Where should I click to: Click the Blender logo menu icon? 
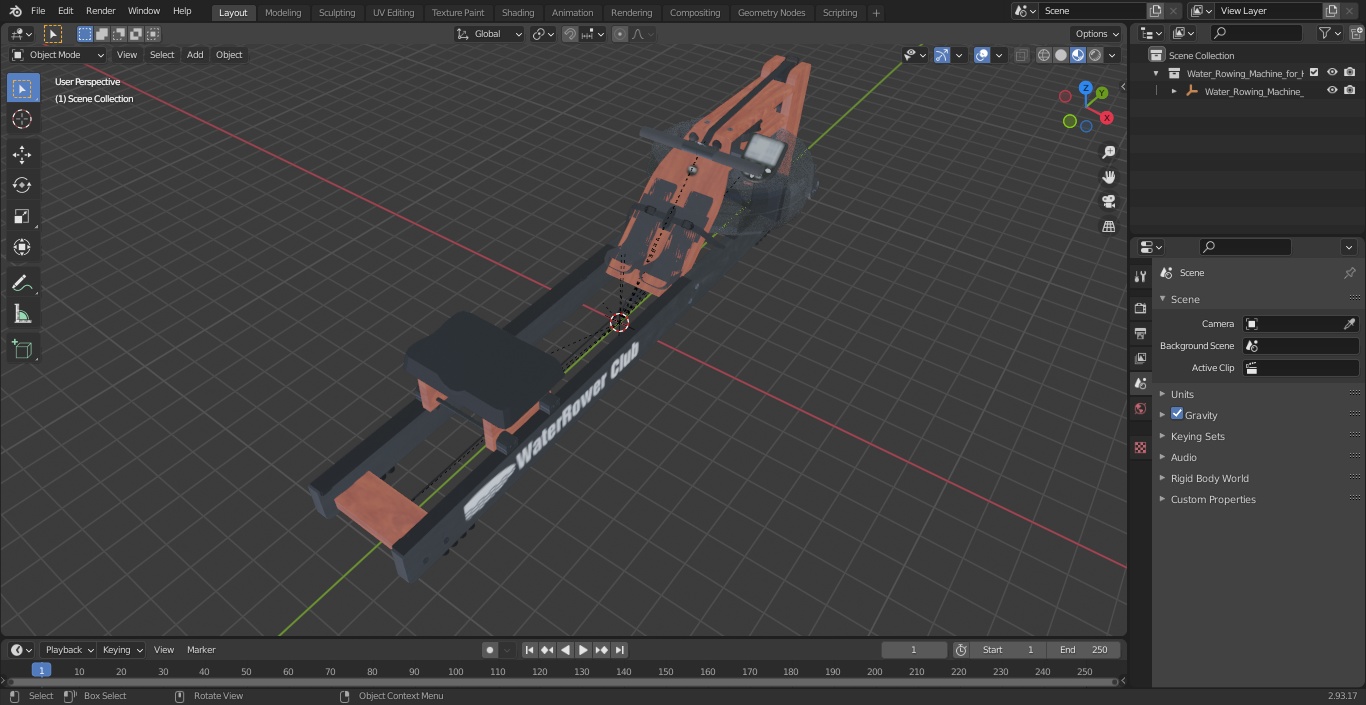click(x=15, y=11)
